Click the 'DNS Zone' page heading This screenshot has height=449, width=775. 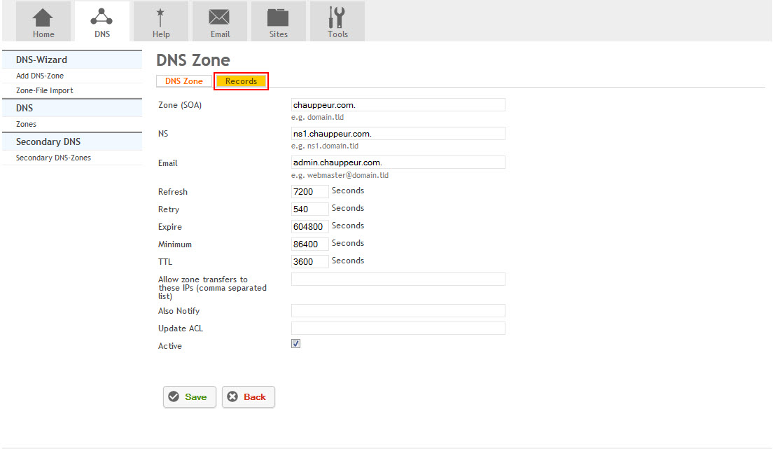tap(193, 60)
